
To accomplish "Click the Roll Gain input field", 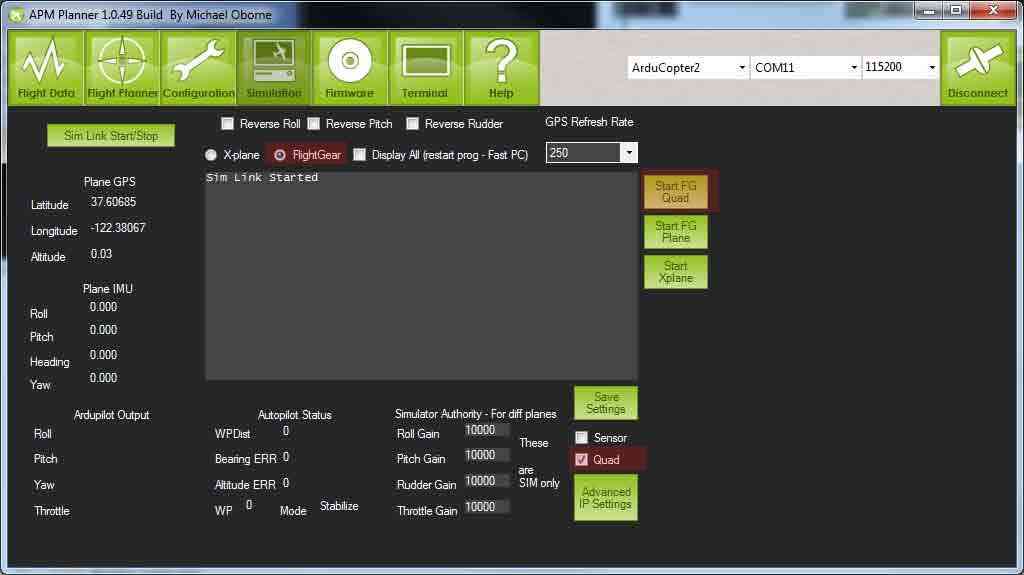I will click(x=487, y=430).
